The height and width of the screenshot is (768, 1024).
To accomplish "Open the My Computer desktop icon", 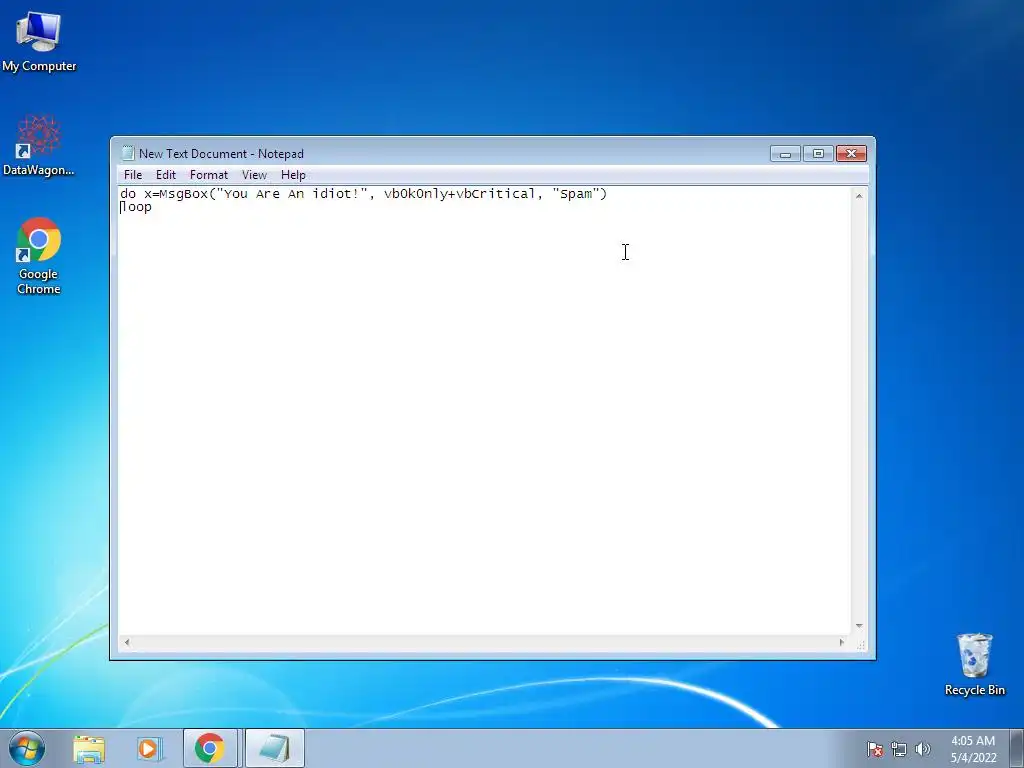I will pyautogui.click(x=39, y=41).
